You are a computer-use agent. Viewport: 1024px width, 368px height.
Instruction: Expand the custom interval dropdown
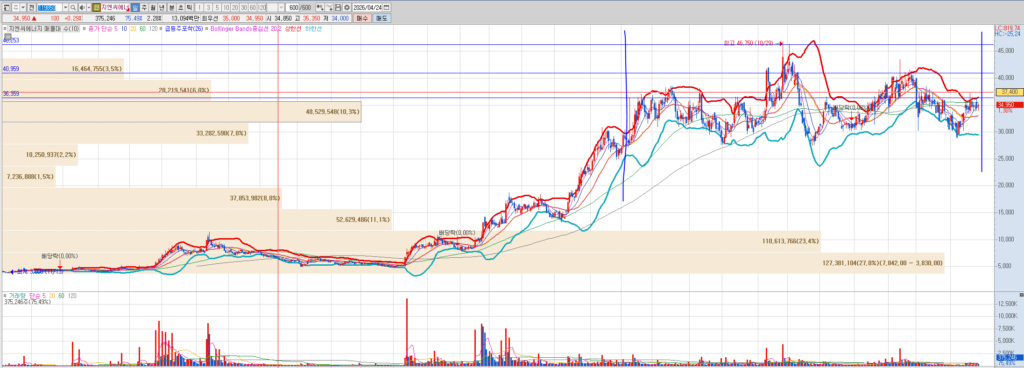(x=281, y=7)
